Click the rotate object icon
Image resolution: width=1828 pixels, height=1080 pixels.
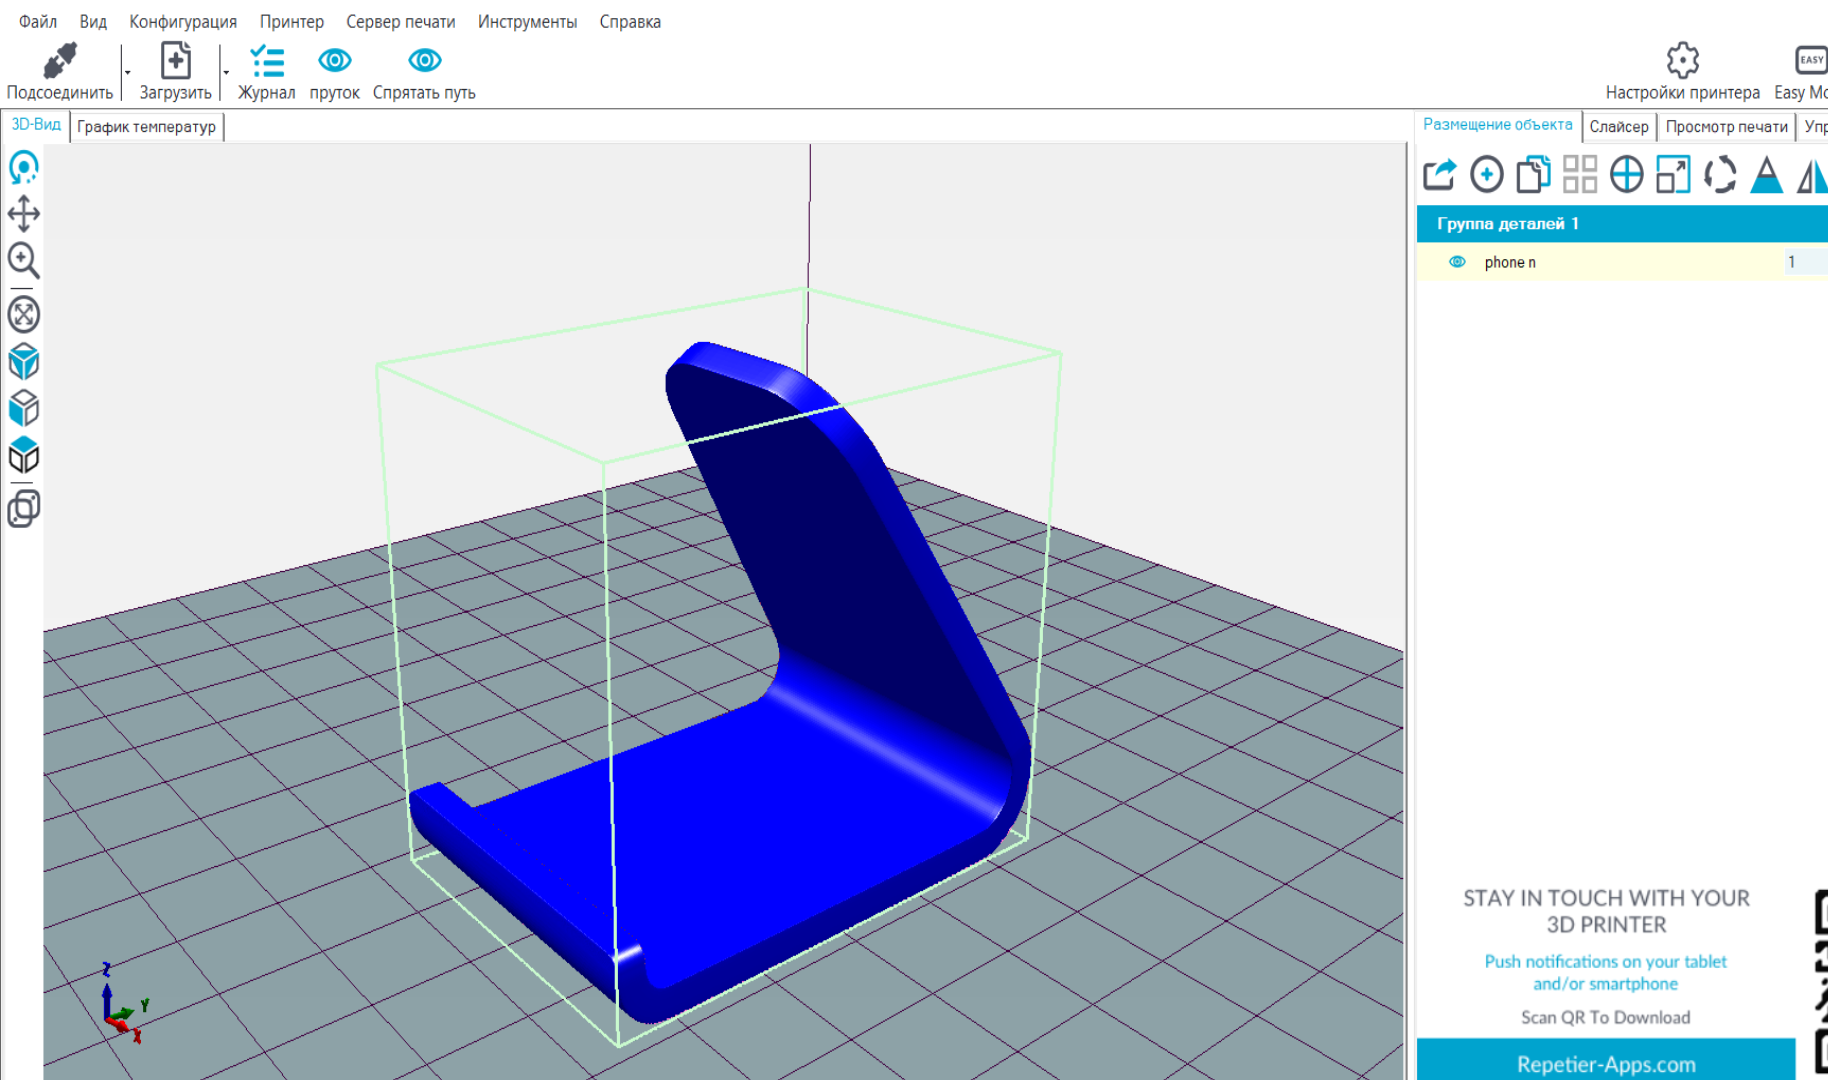coord(1720,175)
